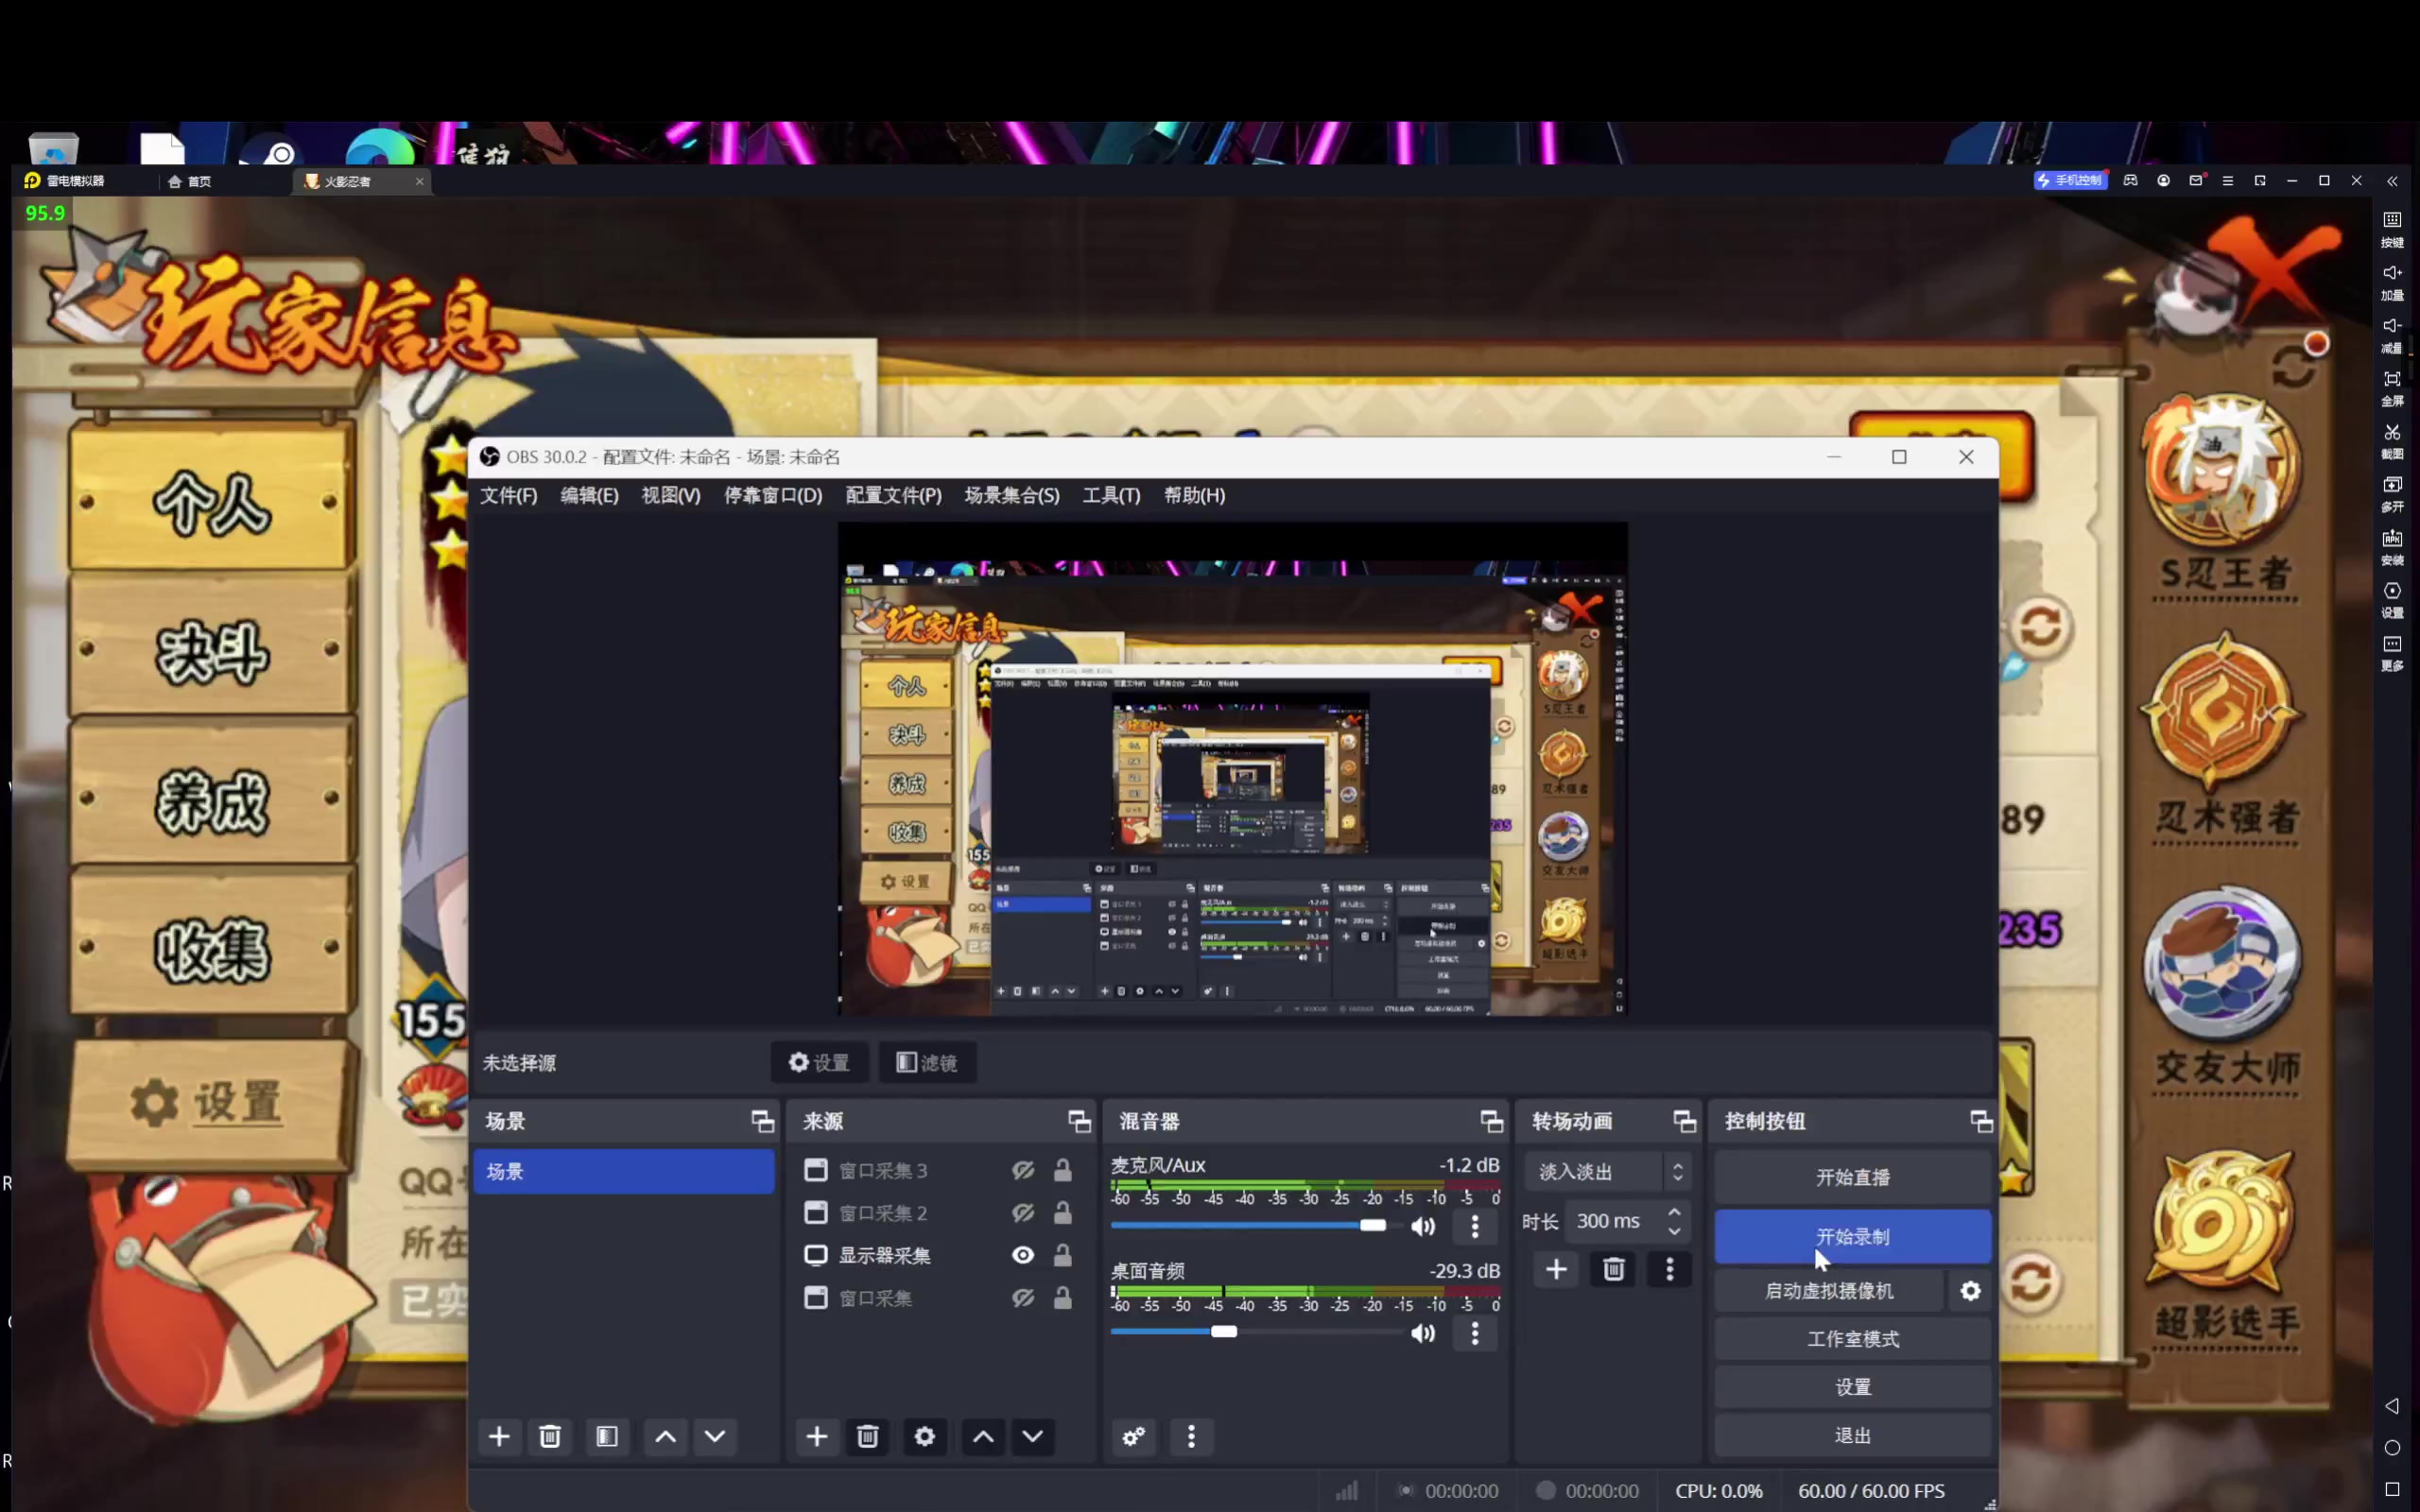The image size is (2420, 1512).
Task: Open emulator 设置 hexagon settings icon
Action: (x=2392, y=600)
